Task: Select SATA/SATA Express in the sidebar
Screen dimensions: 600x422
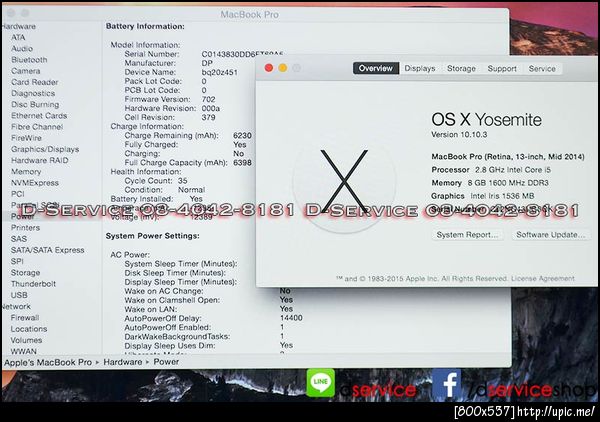Action: 47,250
